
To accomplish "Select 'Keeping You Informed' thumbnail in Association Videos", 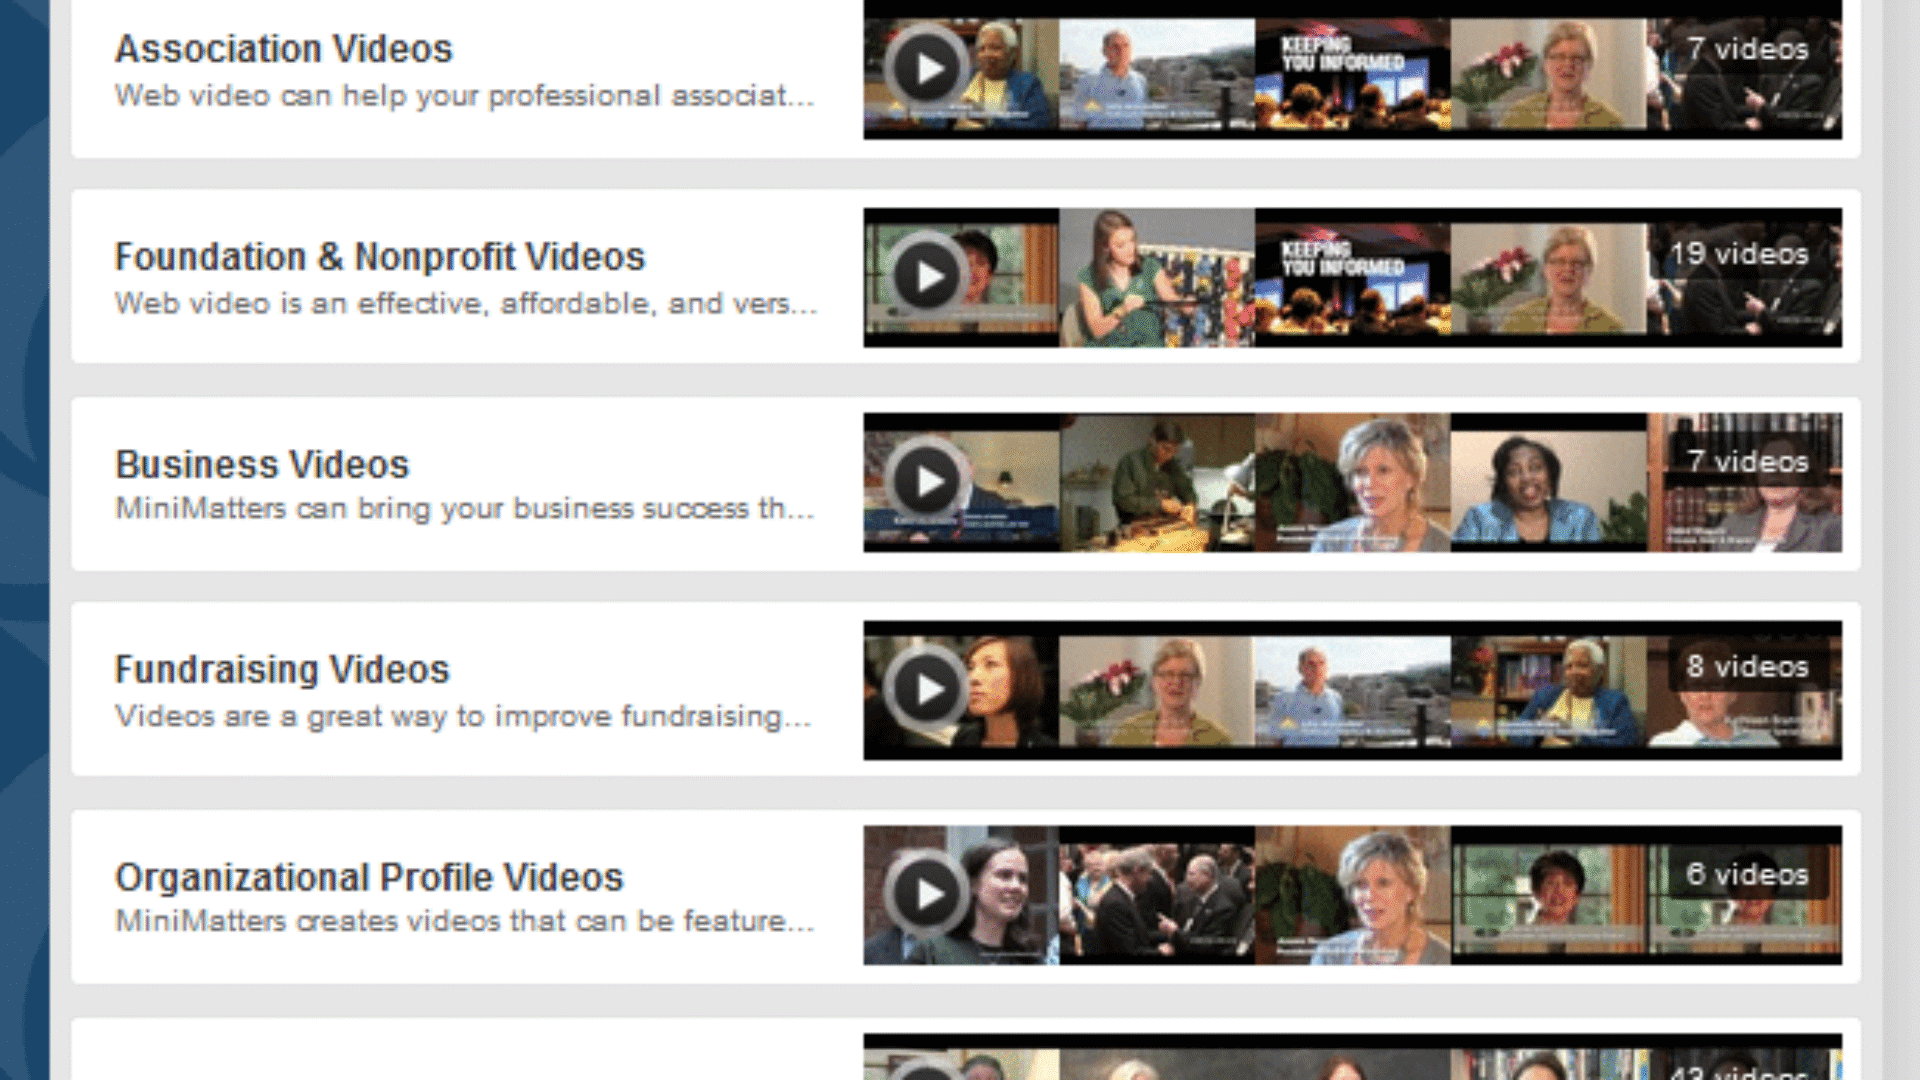I will tap(1353, 74).
